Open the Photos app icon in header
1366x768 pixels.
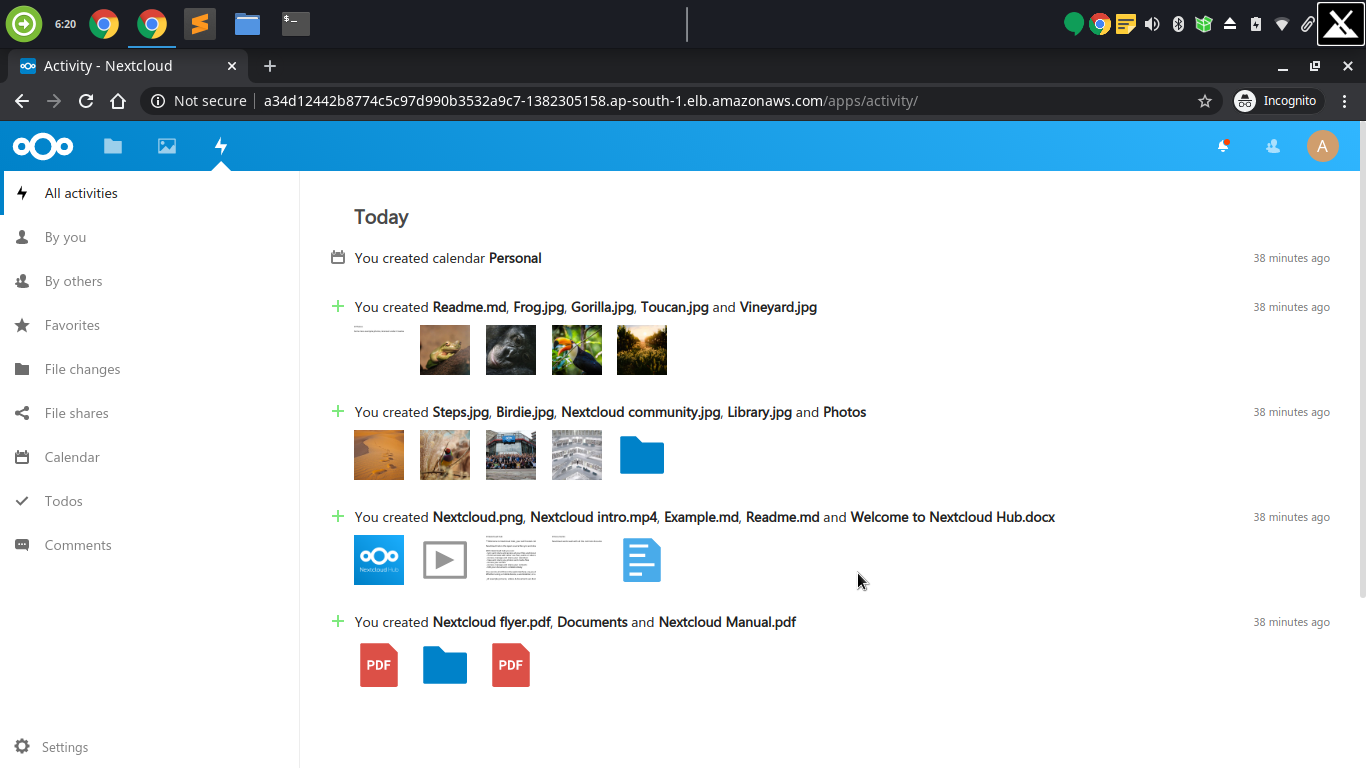[167, 146]
